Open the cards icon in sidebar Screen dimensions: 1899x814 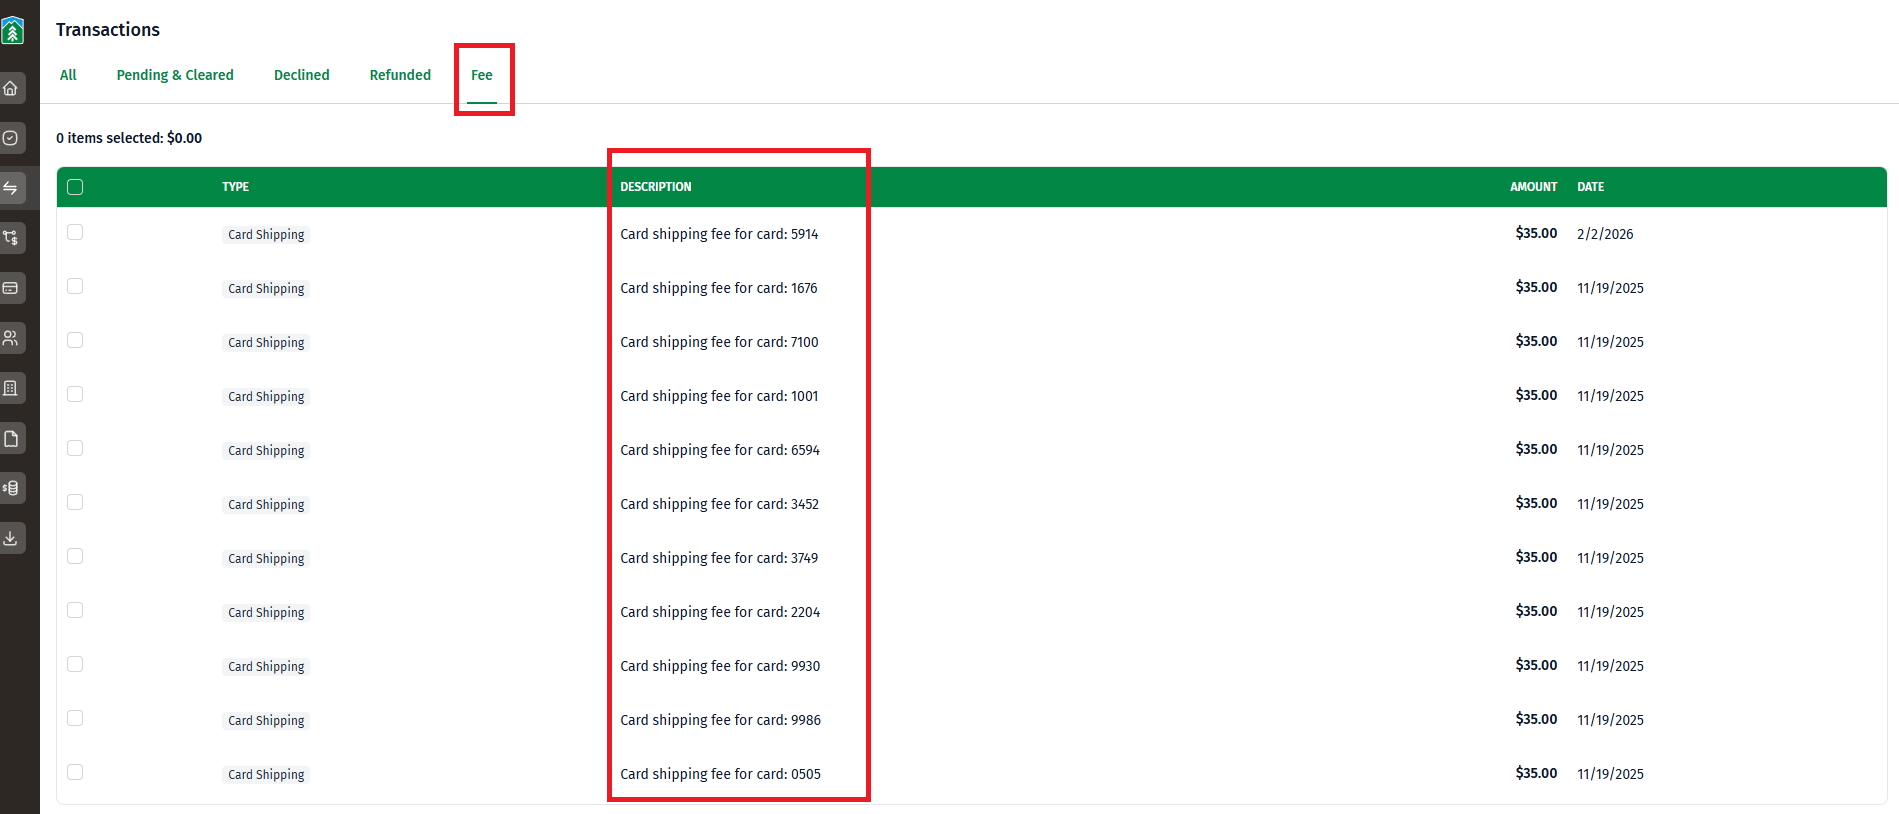11,288
